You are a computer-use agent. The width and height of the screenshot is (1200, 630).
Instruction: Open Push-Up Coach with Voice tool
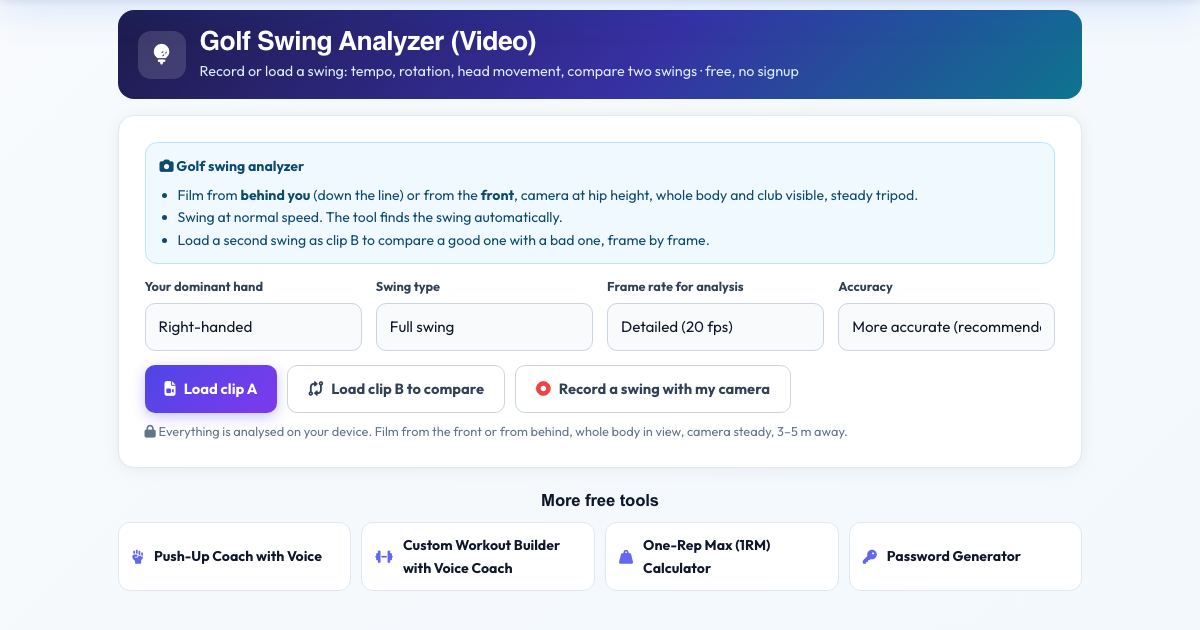(234, 557)
